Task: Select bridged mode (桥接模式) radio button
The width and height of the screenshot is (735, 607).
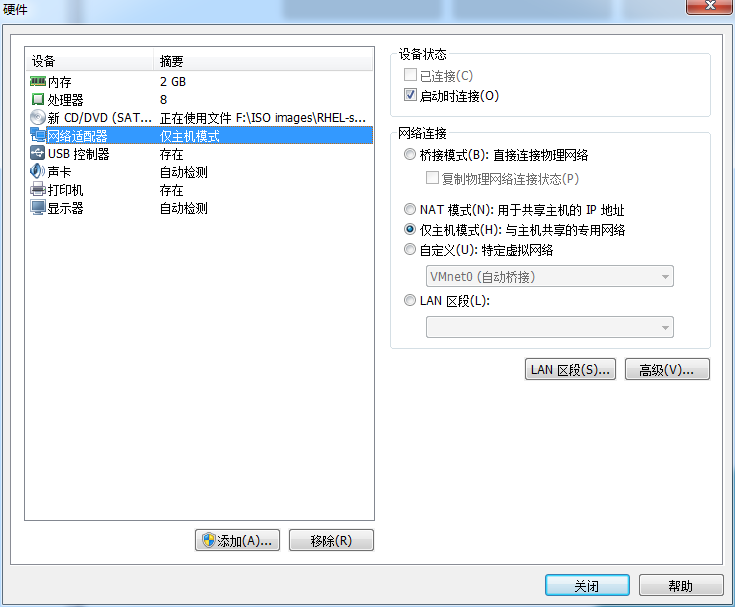Action: [x=410, y=154]
